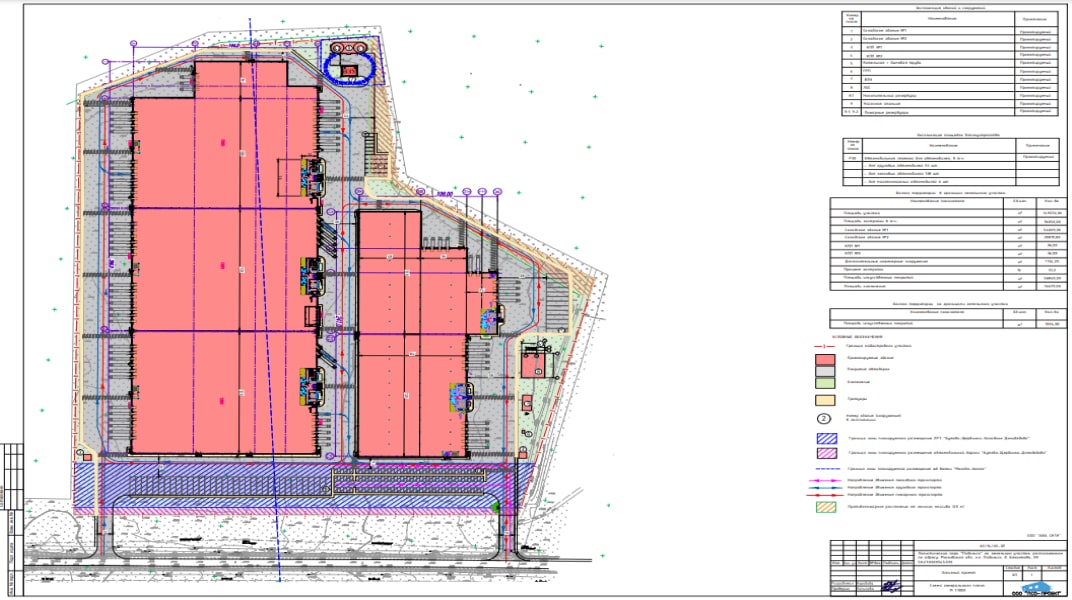This screenshot has width=1072, height=600.
Task: Click the red building swatch in legend
Action: (x=824, y=360)
